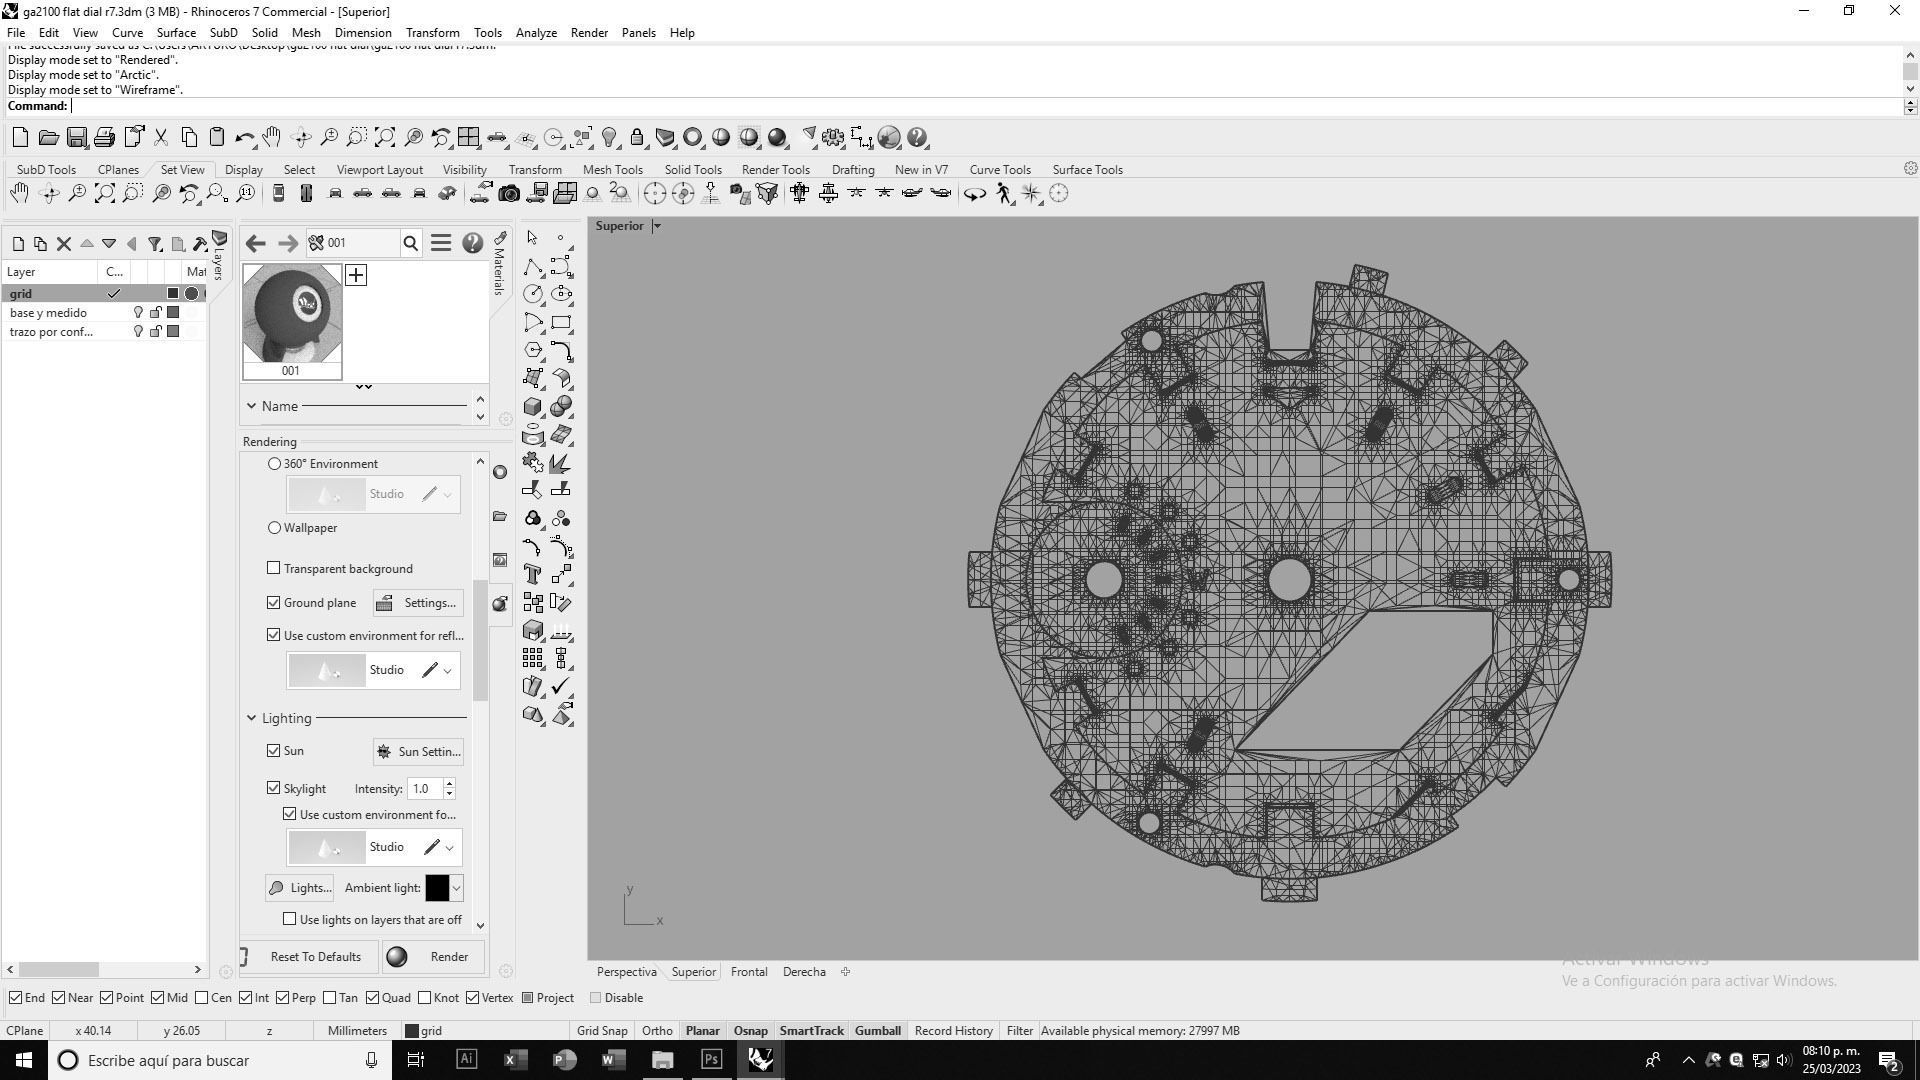Open the materials panel hamburger menu

441,243
